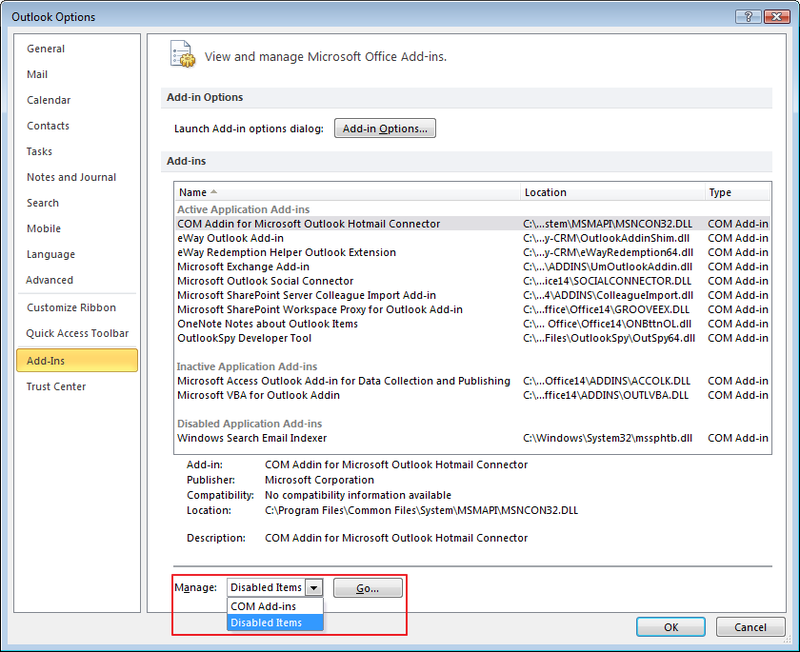Screen dimensions: 800x652
Task: Select eWay Outlook Add-in row
Action: point(472,238)
